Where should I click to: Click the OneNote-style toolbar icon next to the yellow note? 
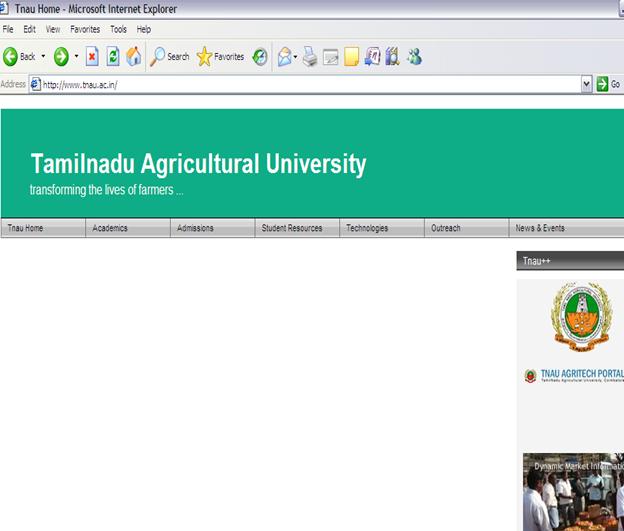tap(372, 57)
